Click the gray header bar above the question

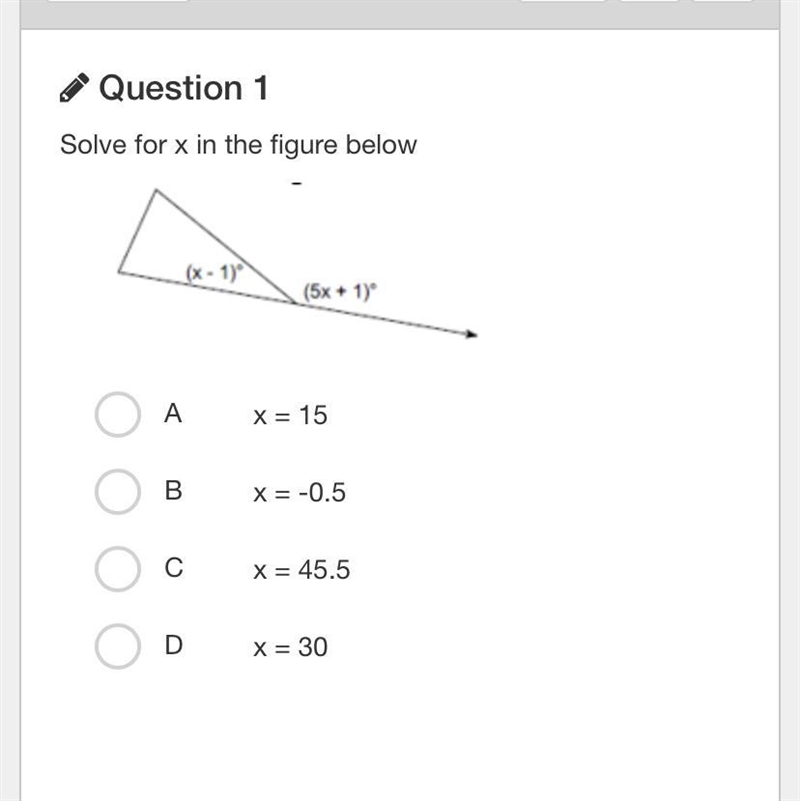click(x=400, y=14)
